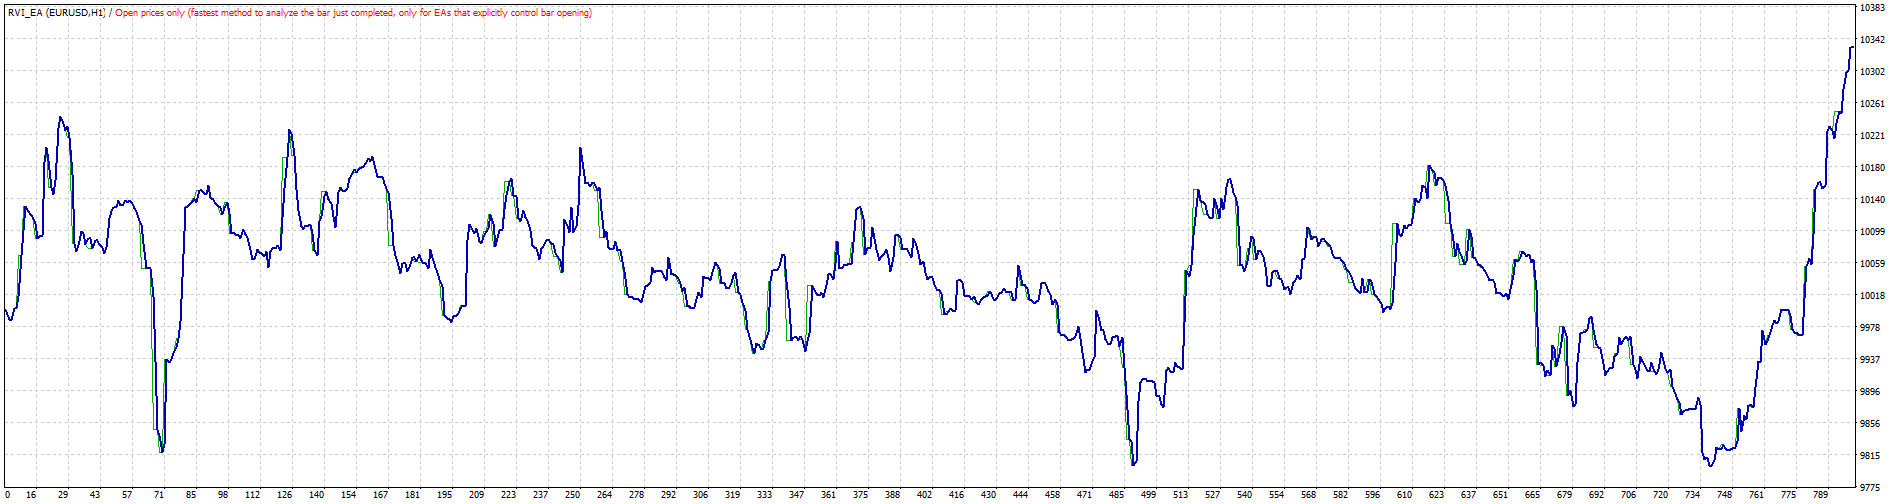Pick the 9856 balance axis value
Image resolution: width=1900 pixels, height=504 pixels.
1869,424
